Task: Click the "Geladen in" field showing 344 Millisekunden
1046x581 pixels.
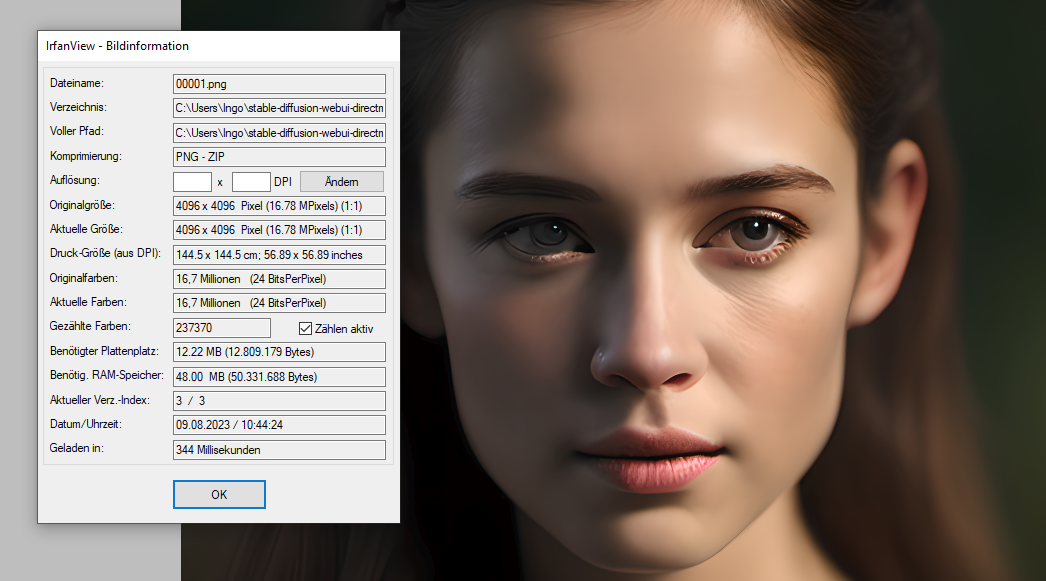Action: (x=279, y=450)
